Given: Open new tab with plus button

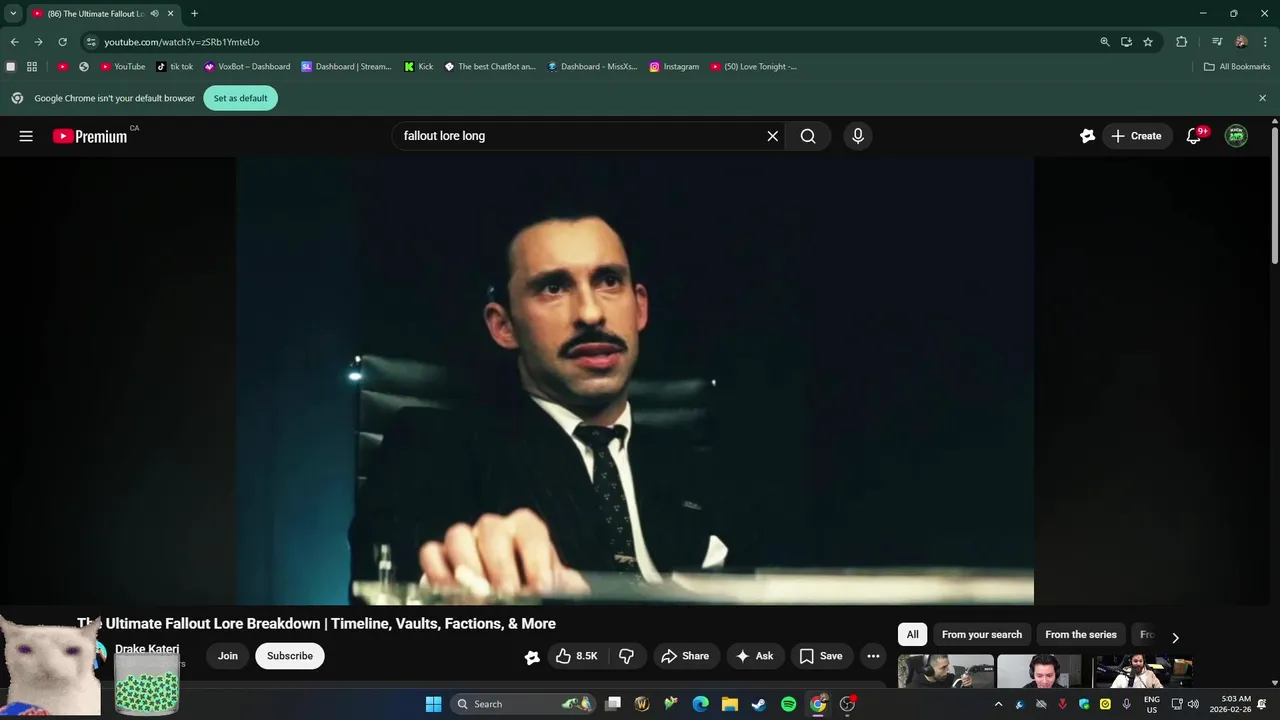Looking at the screenshot, I should (194, 13).
